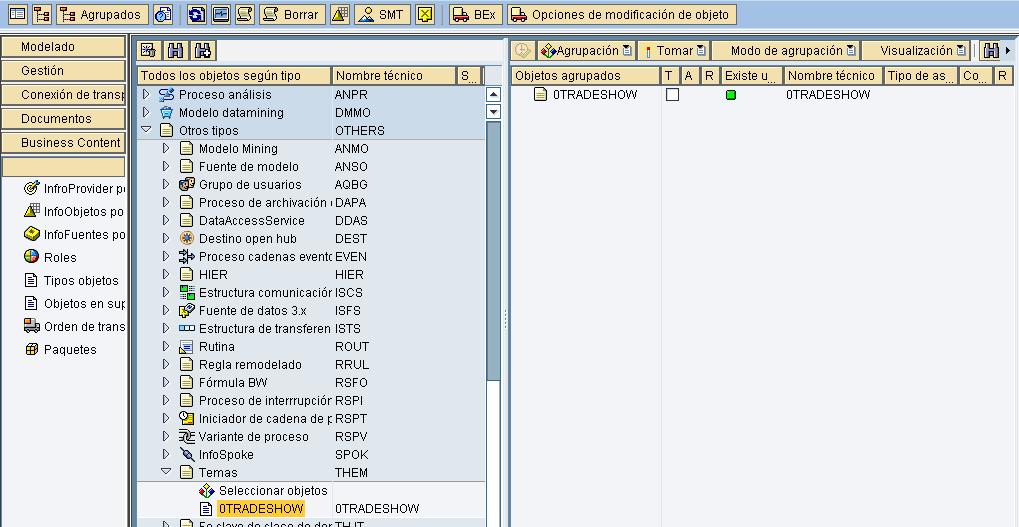Open the Agrupación dropdown
Screen dimensions: 1019x527
(x=586, y=51)
